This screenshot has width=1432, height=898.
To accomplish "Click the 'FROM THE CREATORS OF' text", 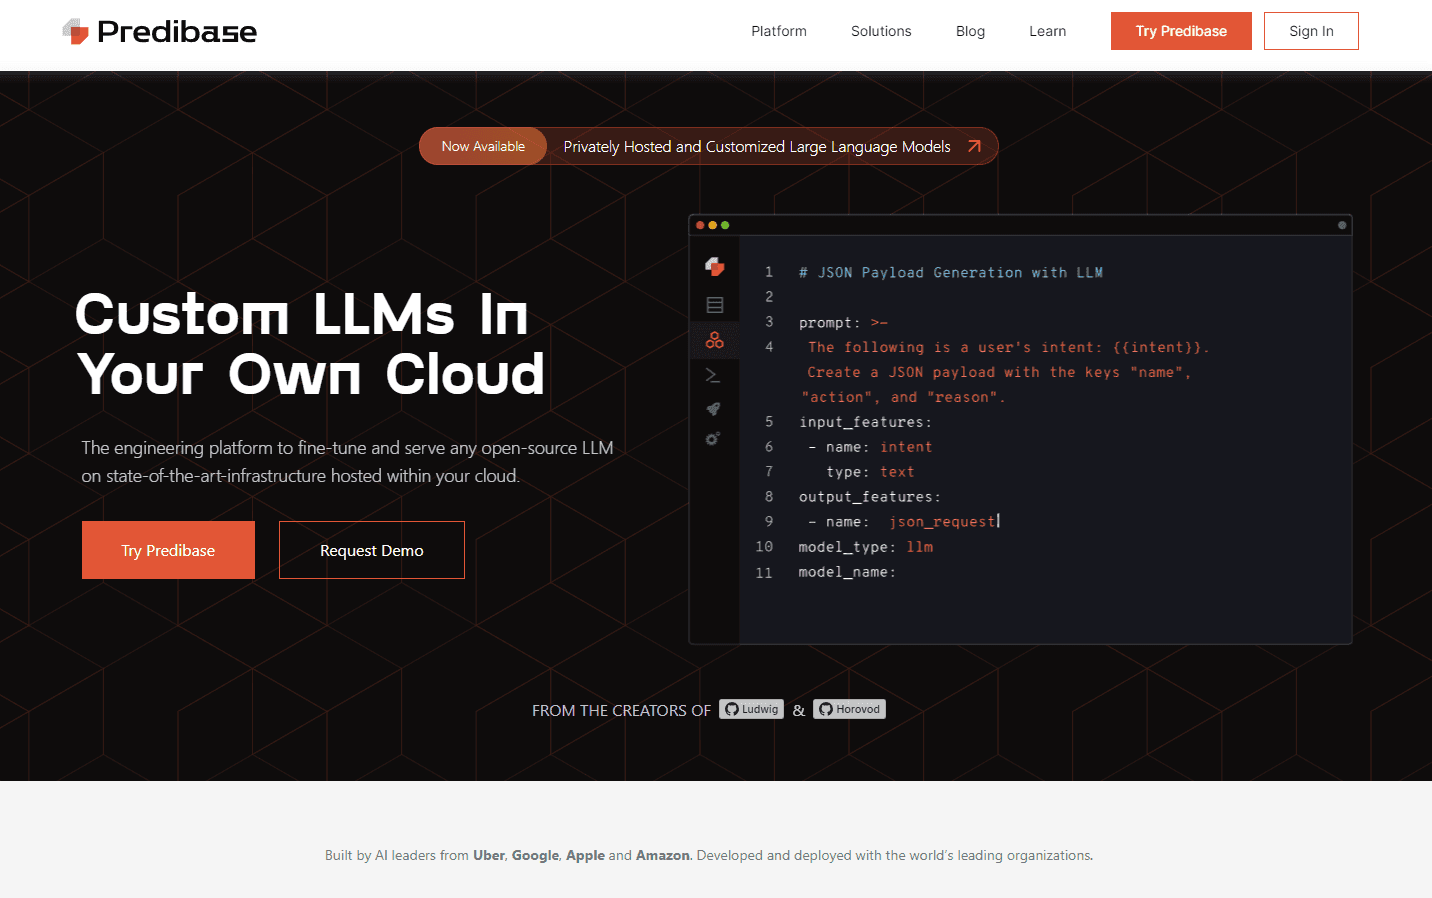I will (621, 710).
